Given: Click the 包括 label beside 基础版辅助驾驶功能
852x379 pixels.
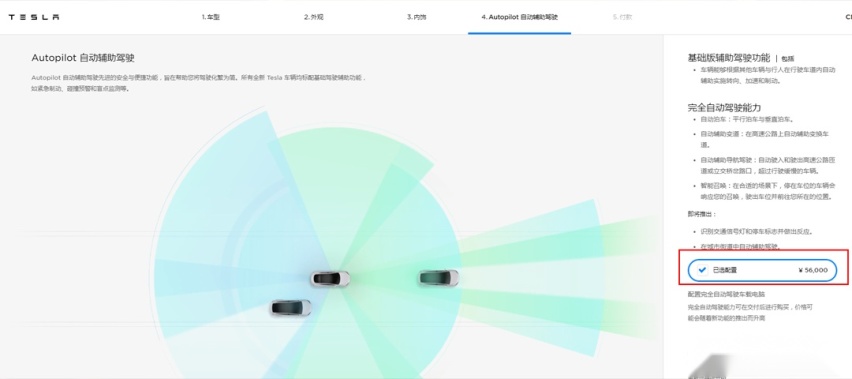Looking at the screenshot, I should [788, 58].
